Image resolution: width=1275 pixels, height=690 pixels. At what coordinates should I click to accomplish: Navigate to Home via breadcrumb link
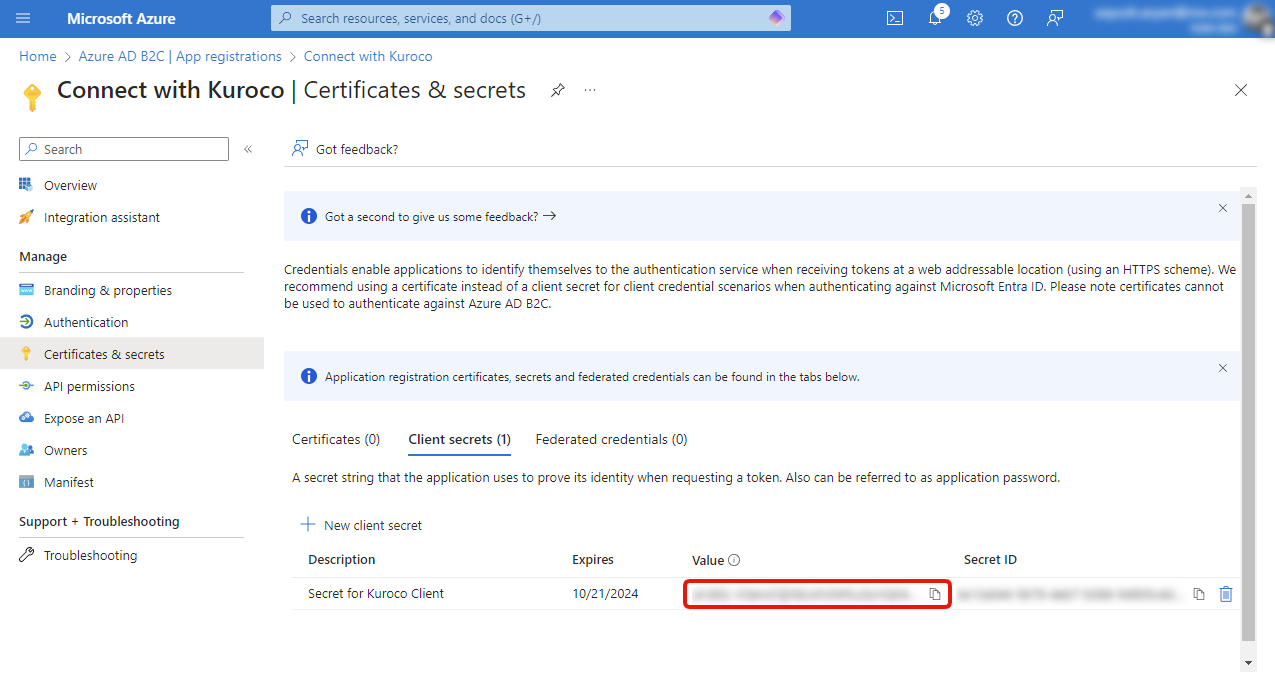37,56
